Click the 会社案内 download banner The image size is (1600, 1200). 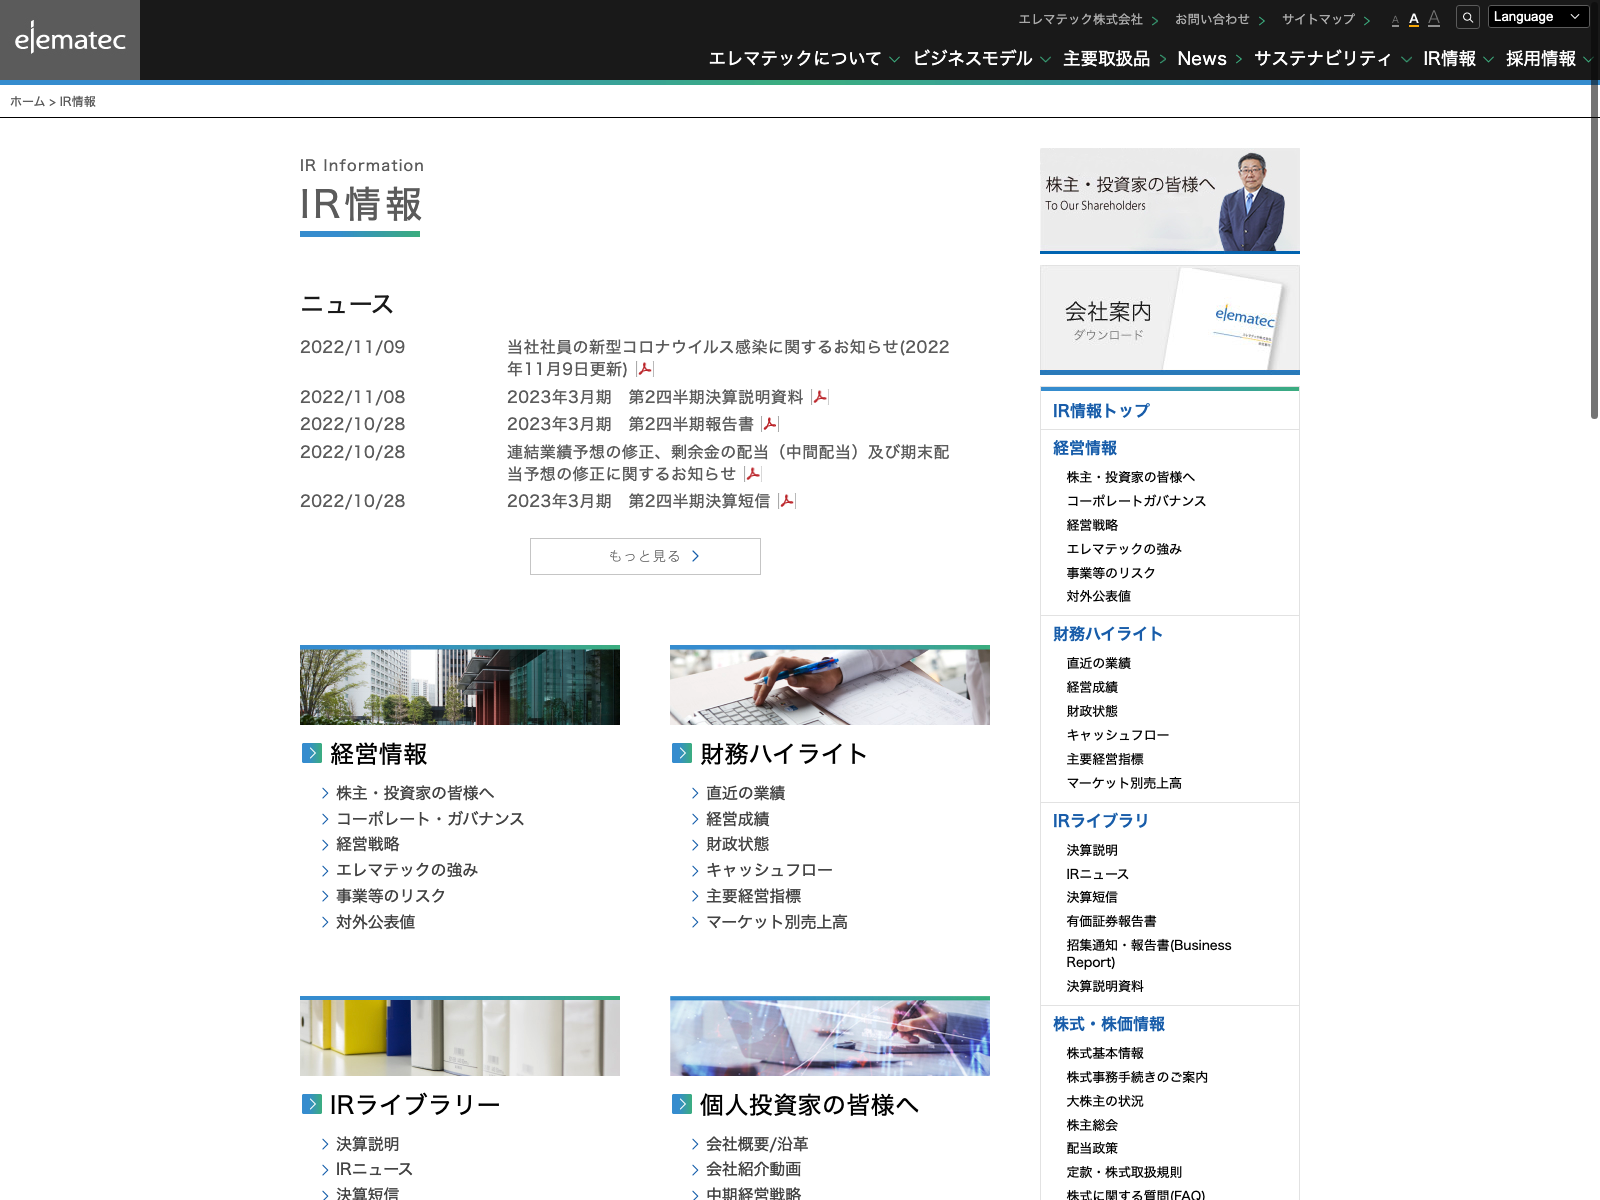click(x=1169, y=320)
